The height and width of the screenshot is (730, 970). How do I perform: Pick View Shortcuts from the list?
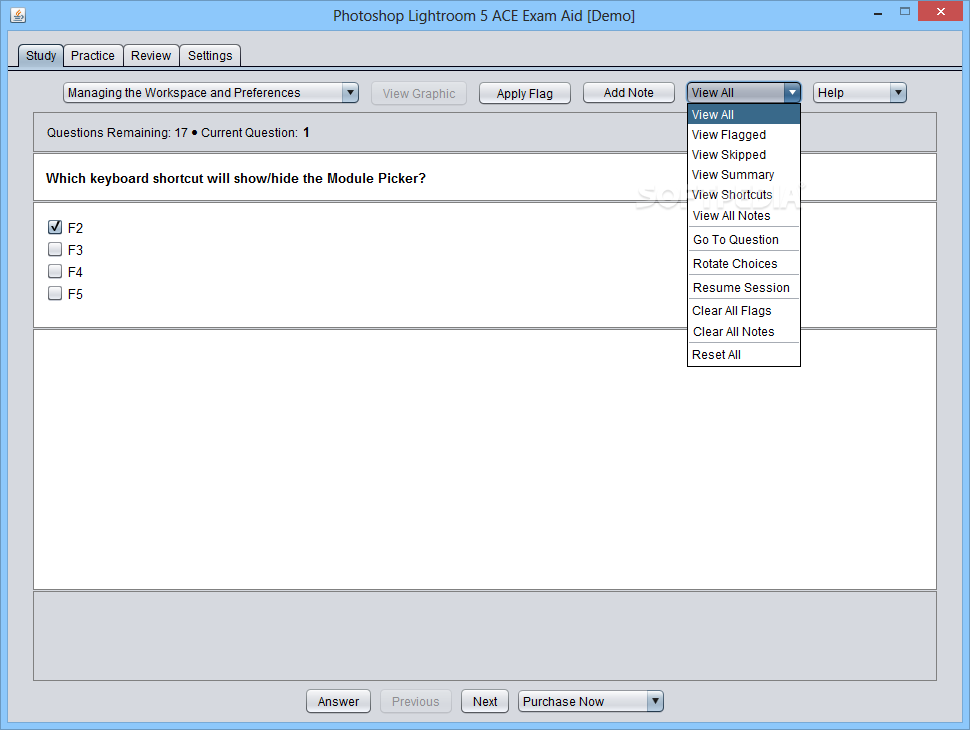(x=744, y=195)
